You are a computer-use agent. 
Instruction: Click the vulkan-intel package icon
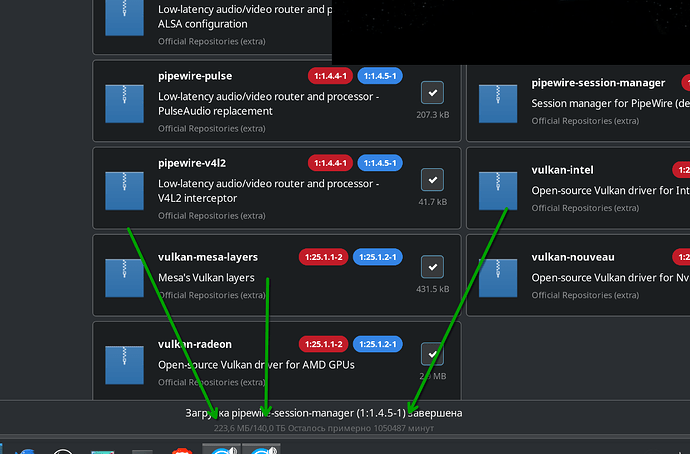tap(498, 190)
